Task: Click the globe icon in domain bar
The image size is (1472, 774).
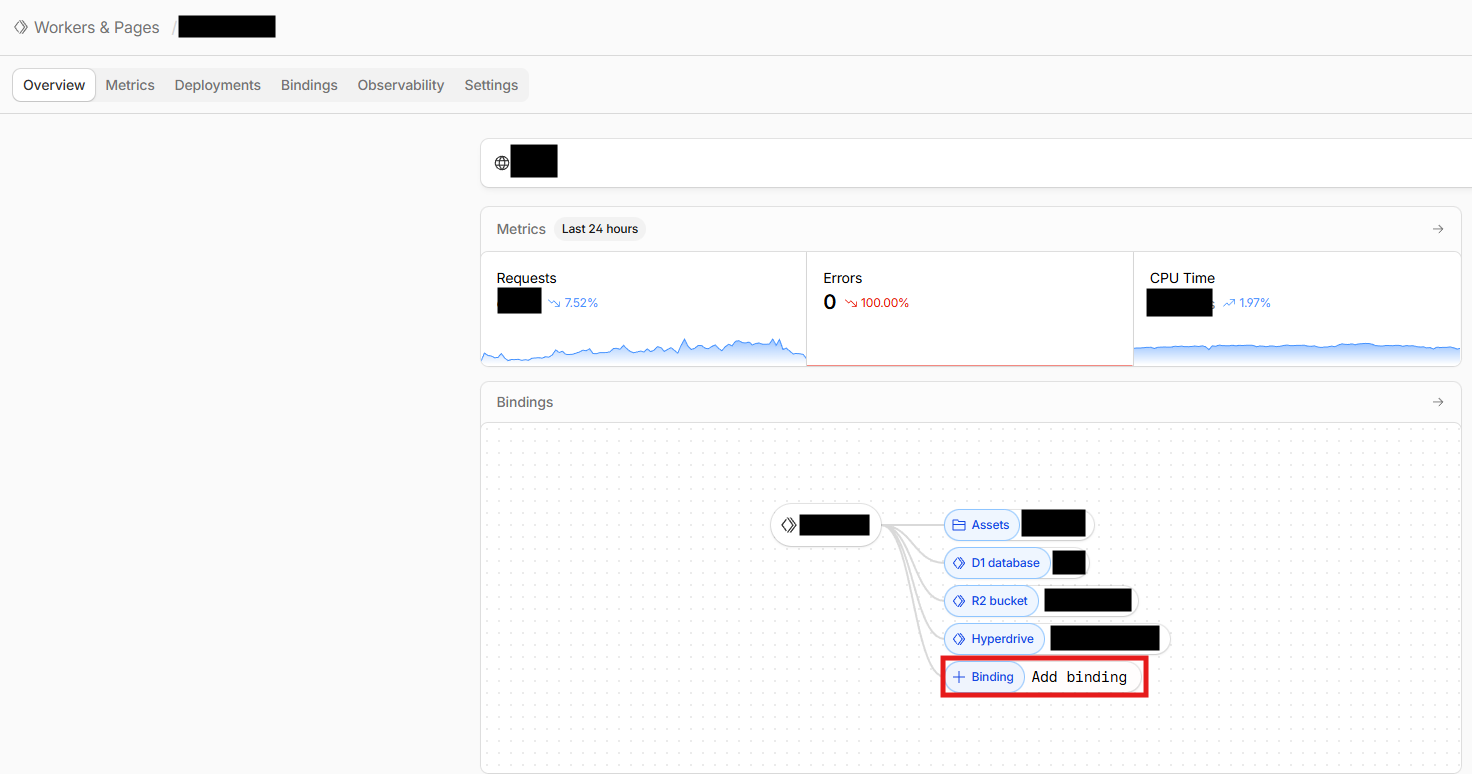Action: pos(502,163)
